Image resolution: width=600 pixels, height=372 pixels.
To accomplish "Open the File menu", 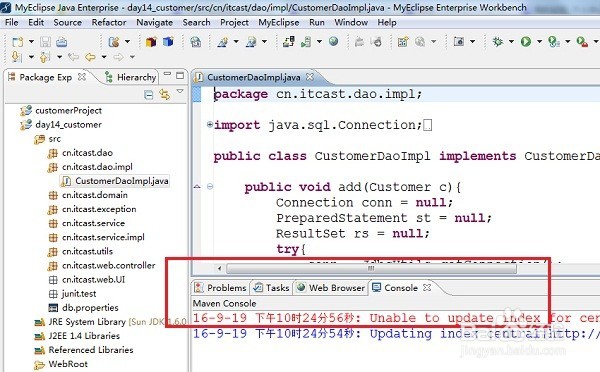I will [11, 23].
